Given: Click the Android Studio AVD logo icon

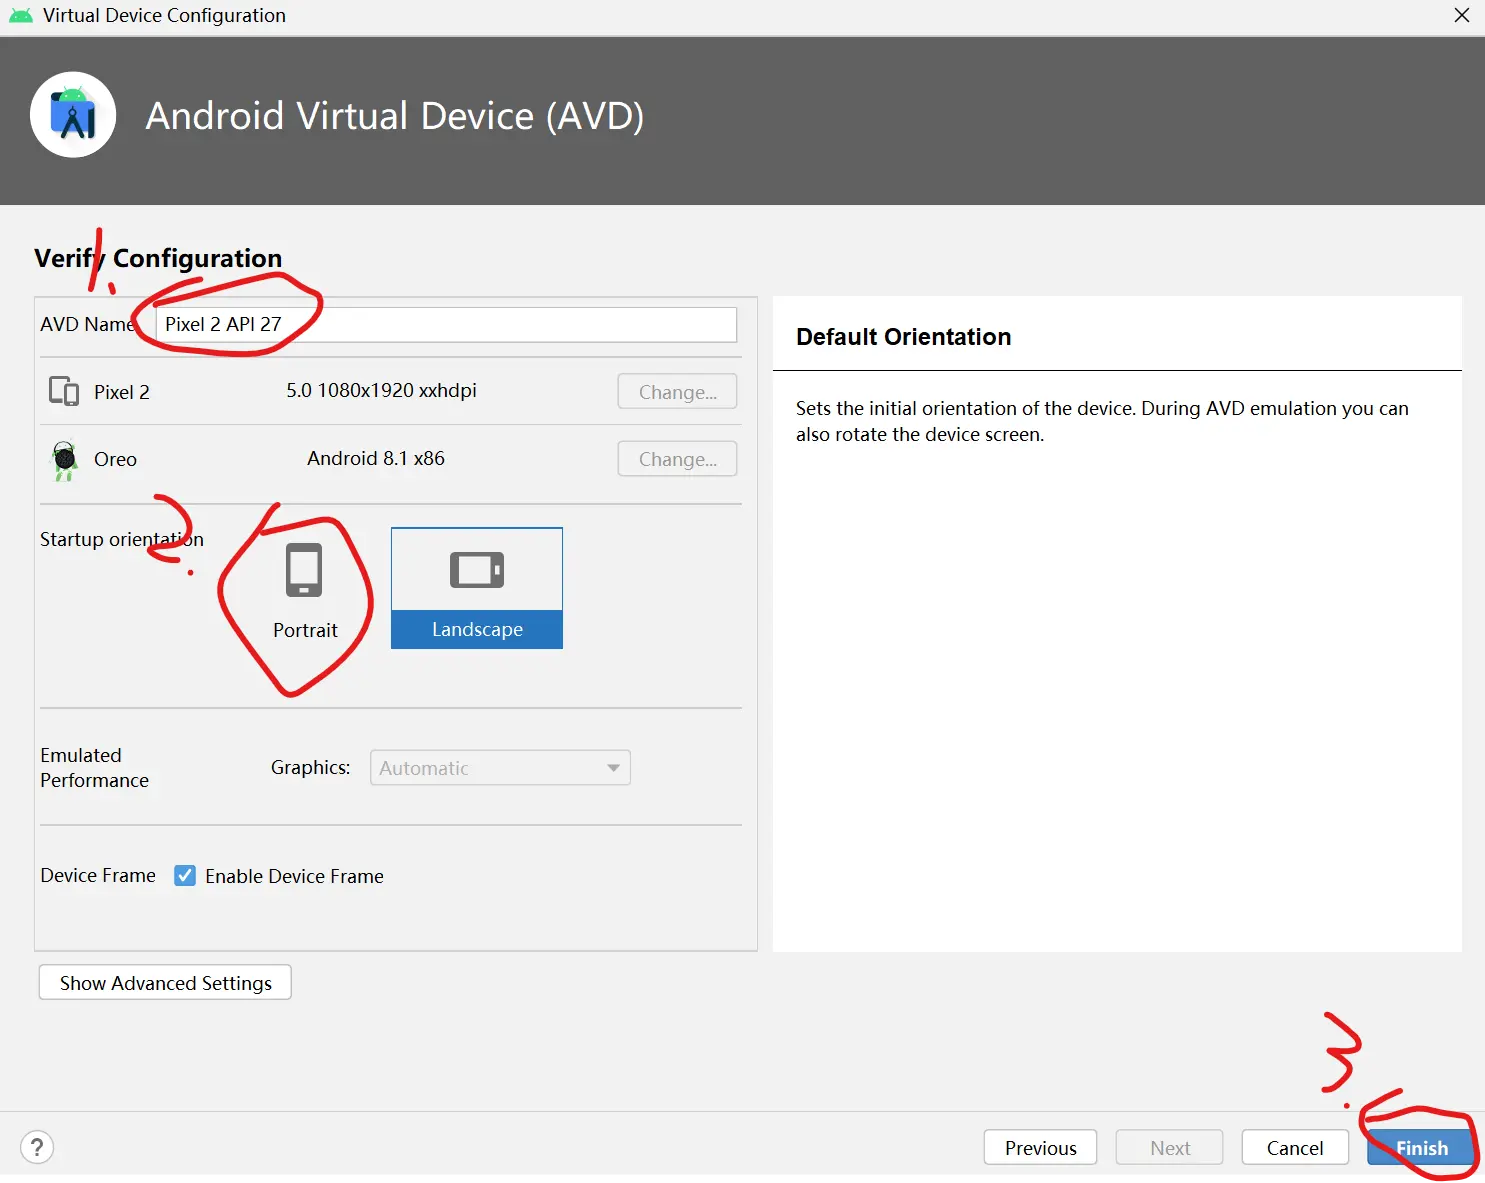Looking at the screenshot, I should coord(73,115).
